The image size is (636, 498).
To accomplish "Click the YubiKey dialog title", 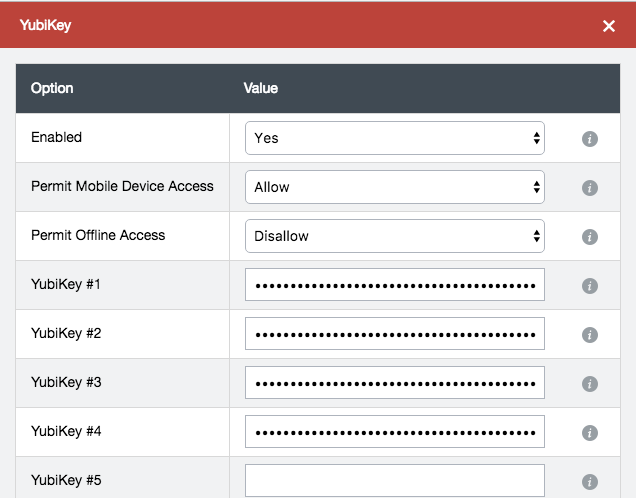I will coord(45,25).
